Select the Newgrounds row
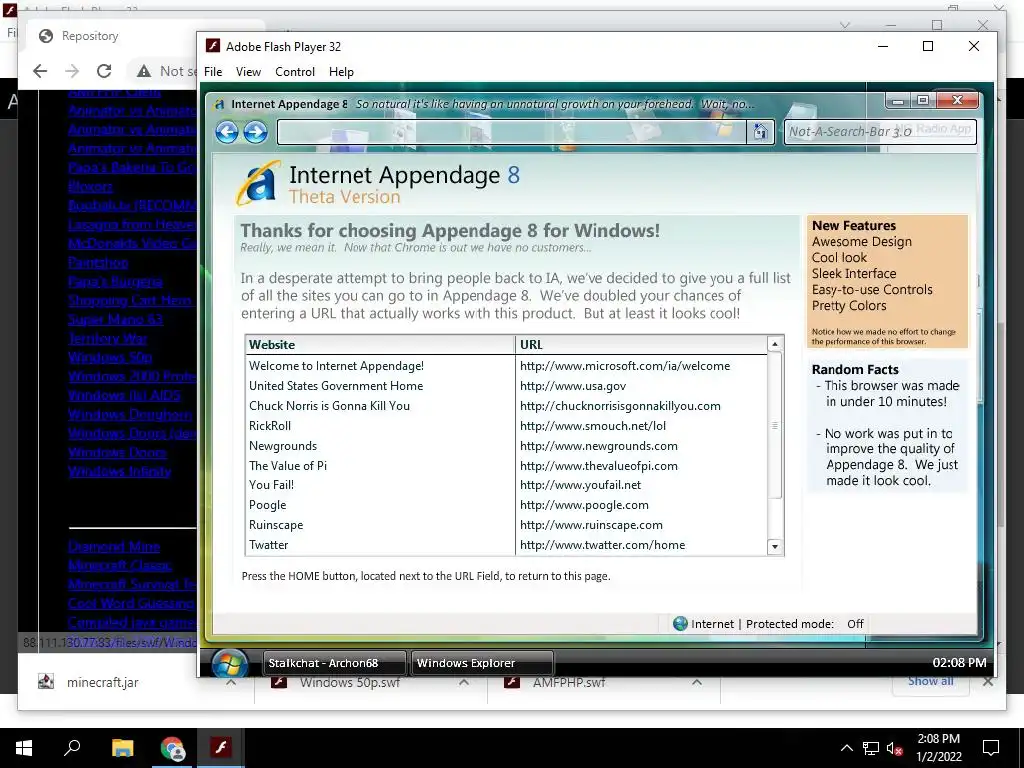 point(507,446)
